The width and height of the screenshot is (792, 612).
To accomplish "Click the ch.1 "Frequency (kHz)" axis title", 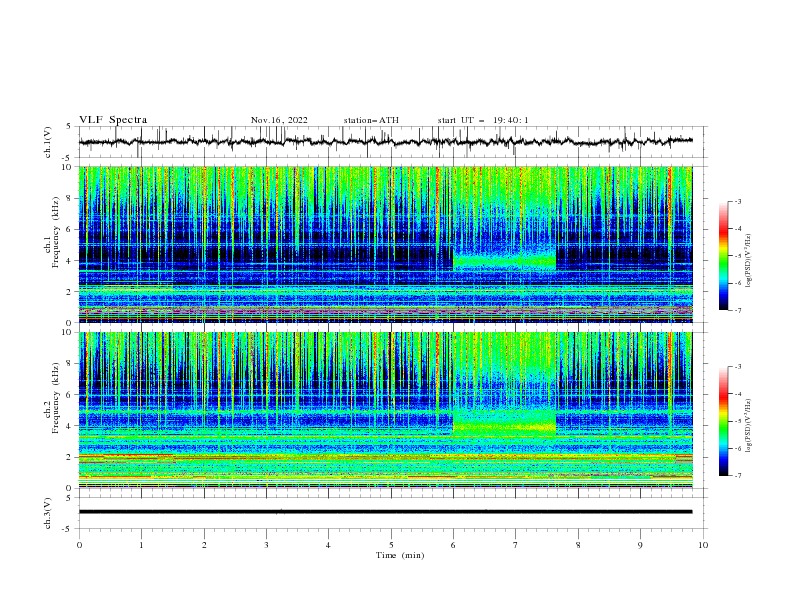I will [56, 232].
